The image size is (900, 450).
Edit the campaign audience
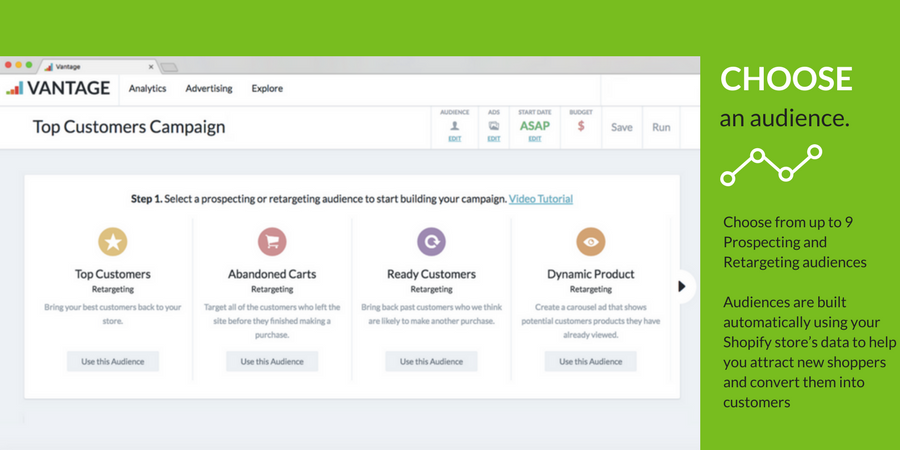455,139
